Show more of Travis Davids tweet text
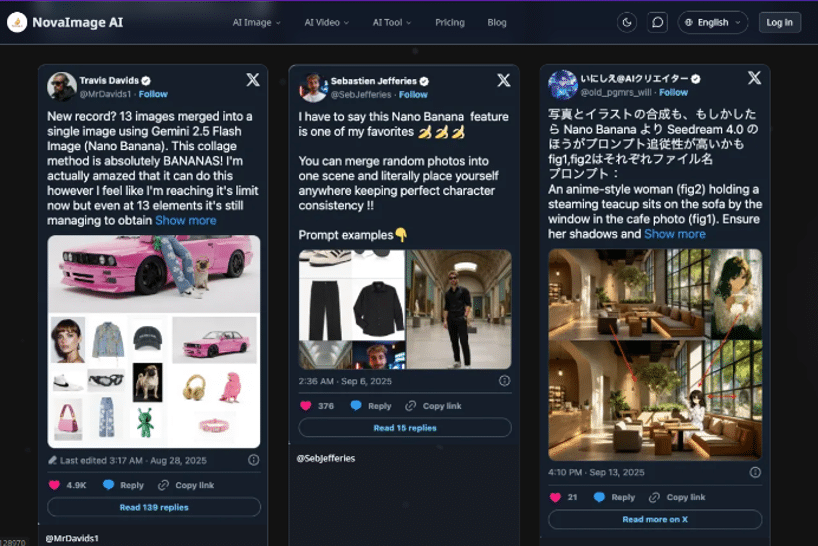818x546 pixels. pos(186,220)
